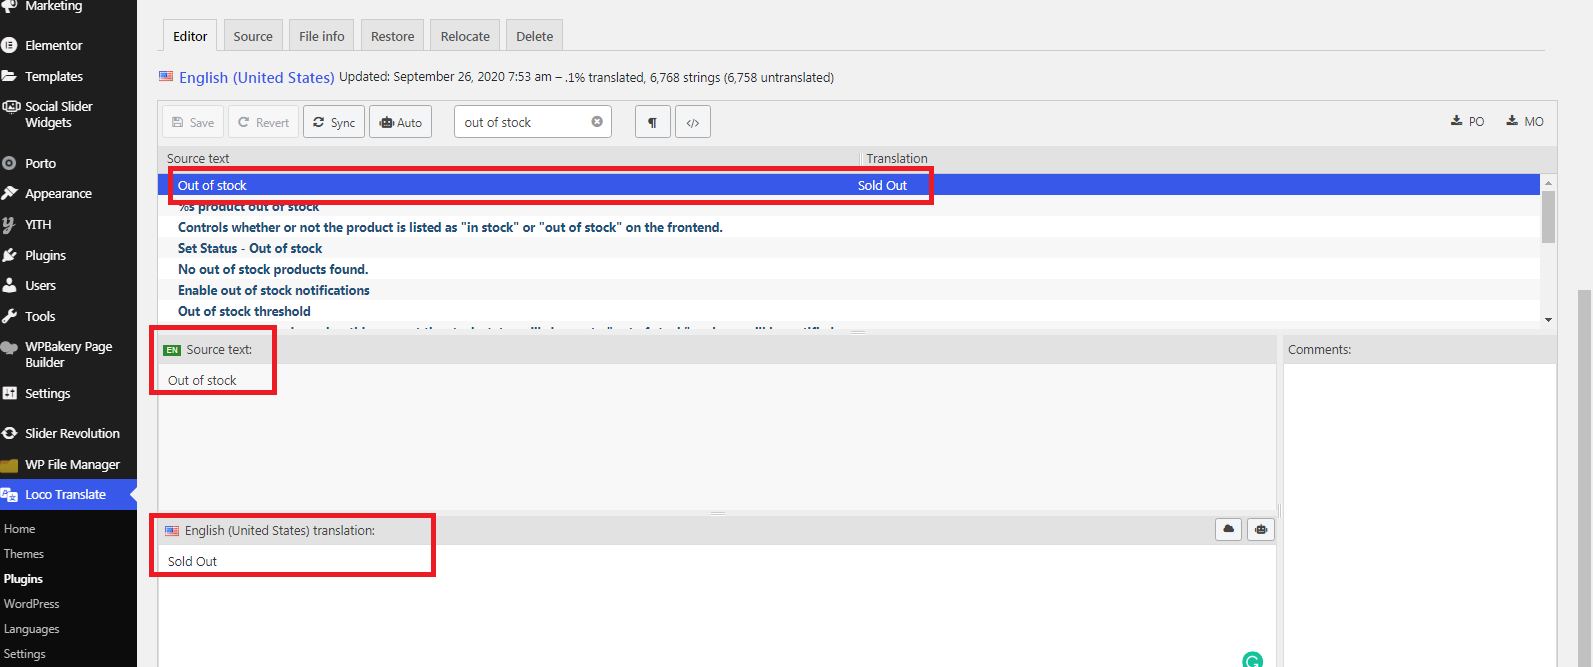The width and height of the screenshot is (1593, 667).
Task: Click the Revert button
Action: [x=264, y=122]
